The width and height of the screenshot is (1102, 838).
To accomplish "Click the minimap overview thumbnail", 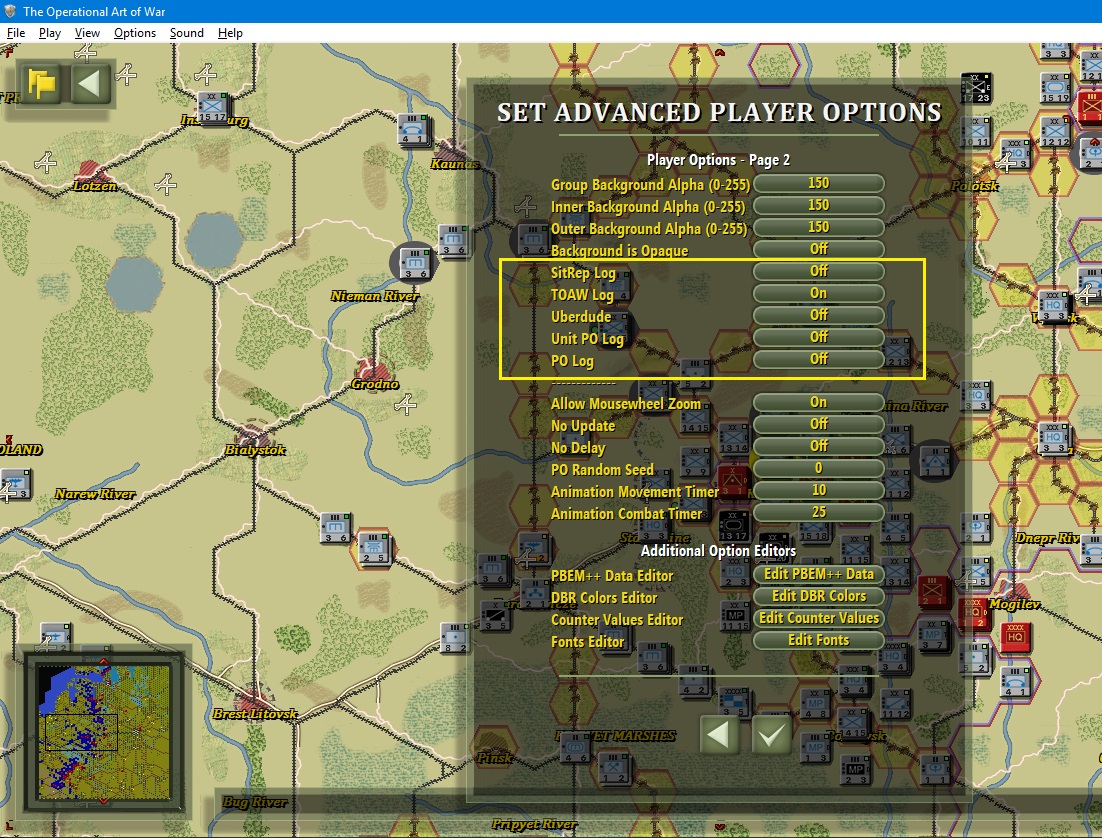I will pyautogui.click(x=104, y=732).
